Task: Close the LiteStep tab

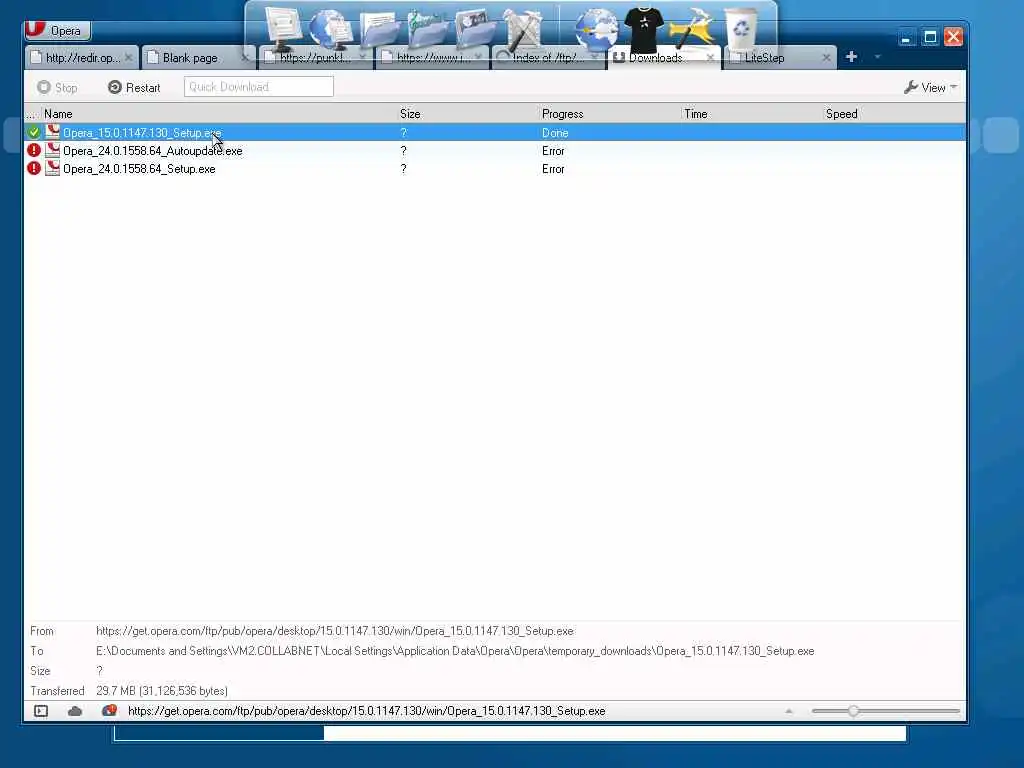Action: tap(826, 58)
